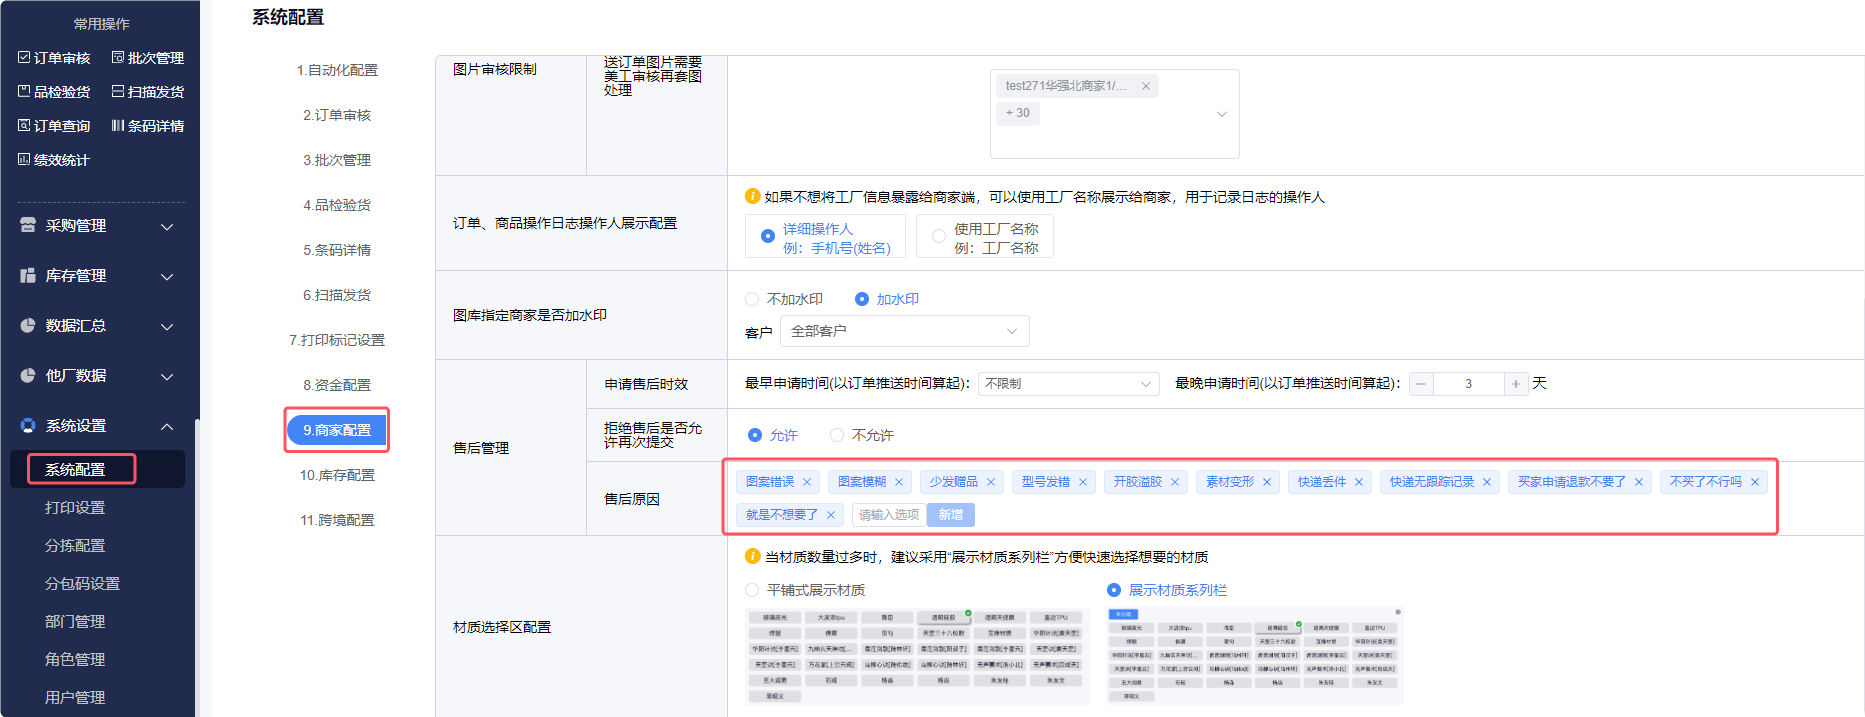Remove the 图案错误 reason tag
The width and height of the screenshot is (1865, 717).
[807, 482]
